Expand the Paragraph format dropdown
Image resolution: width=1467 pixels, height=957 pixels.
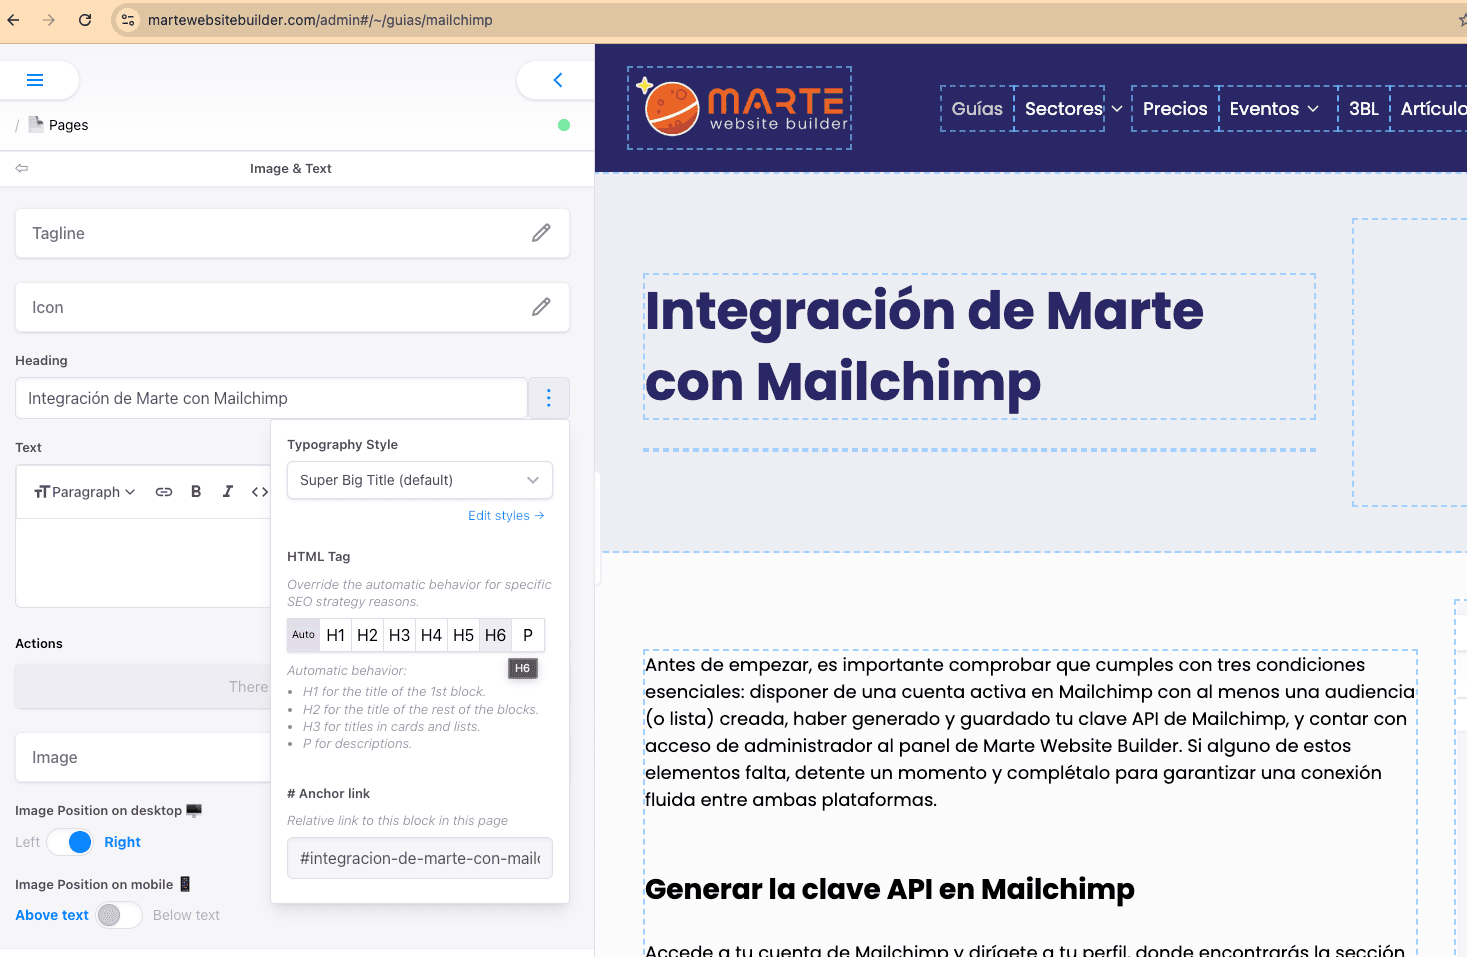[x=85, y=492]
